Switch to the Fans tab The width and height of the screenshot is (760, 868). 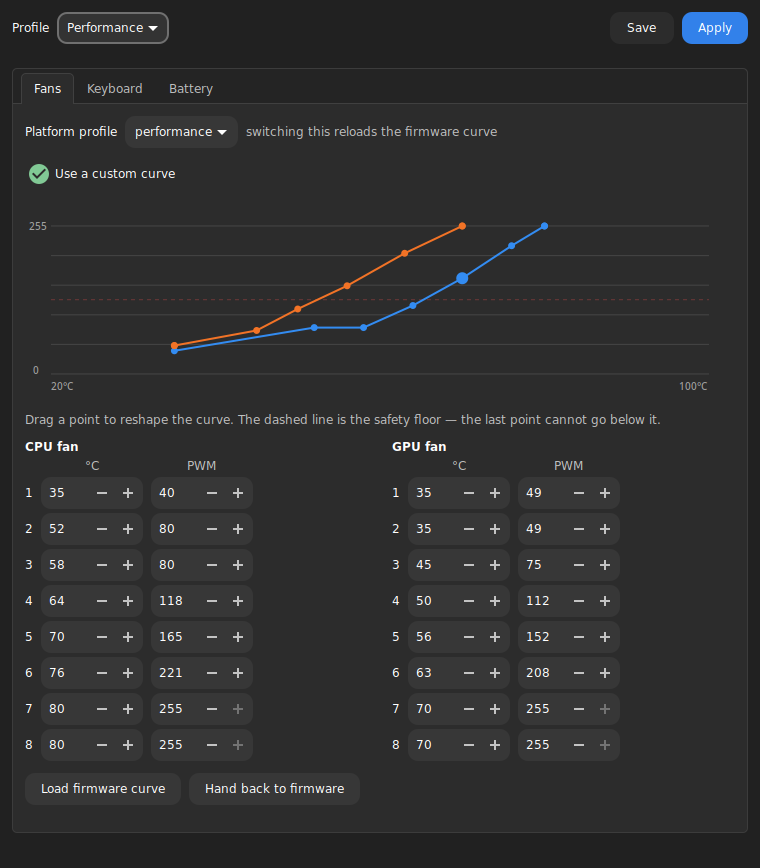48,89
